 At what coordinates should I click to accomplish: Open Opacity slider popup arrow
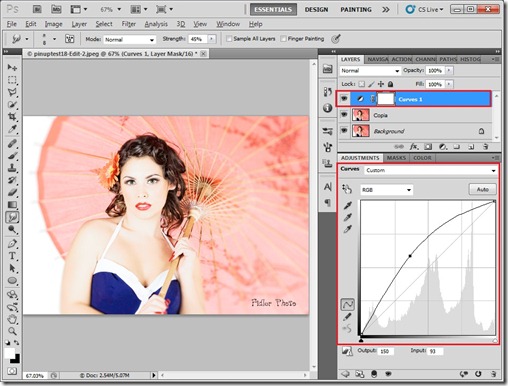coord(449,70)
